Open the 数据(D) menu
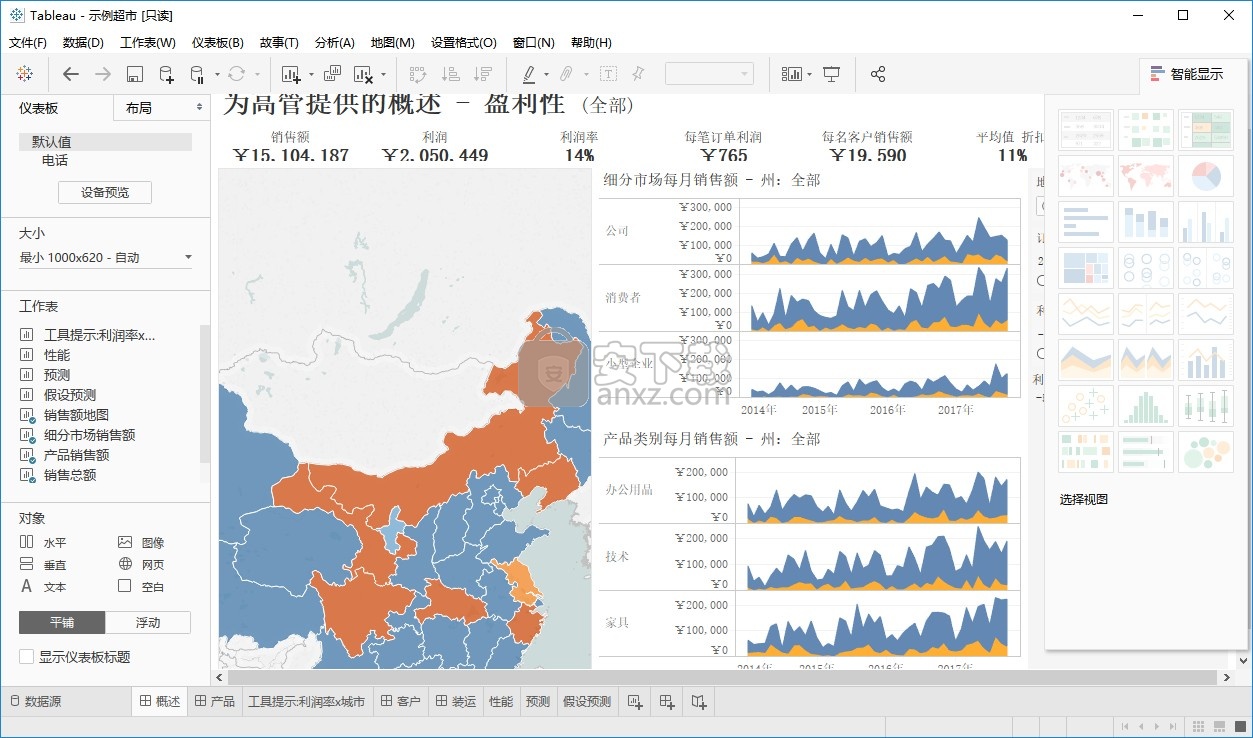 (83, 43)
